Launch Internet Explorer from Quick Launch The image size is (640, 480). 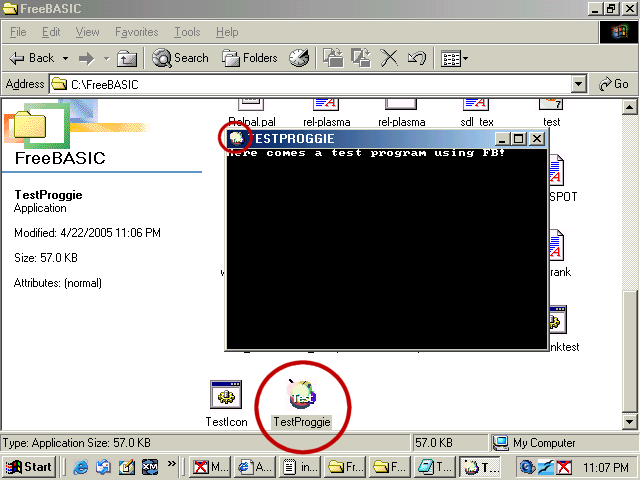coord(81,467)
